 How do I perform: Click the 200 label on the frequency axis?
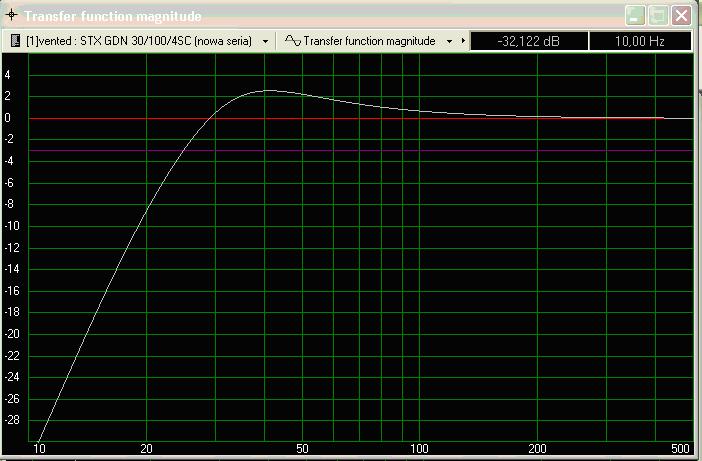point(537,448)
